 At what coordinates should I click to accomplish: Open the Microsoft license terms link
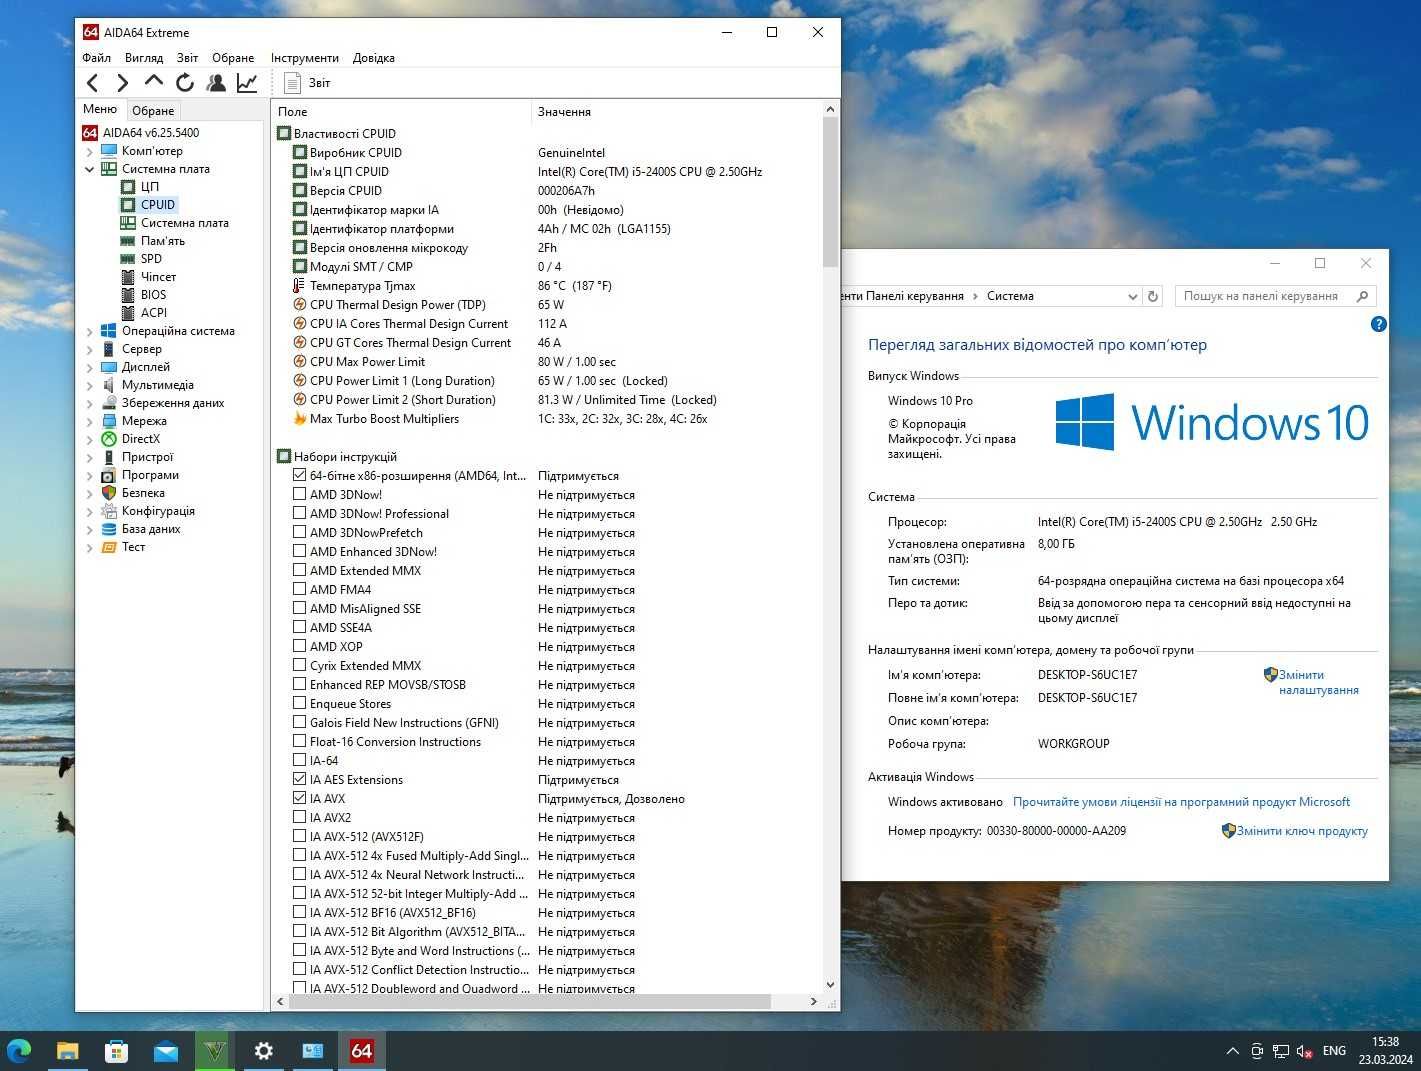coord(1181,802)
